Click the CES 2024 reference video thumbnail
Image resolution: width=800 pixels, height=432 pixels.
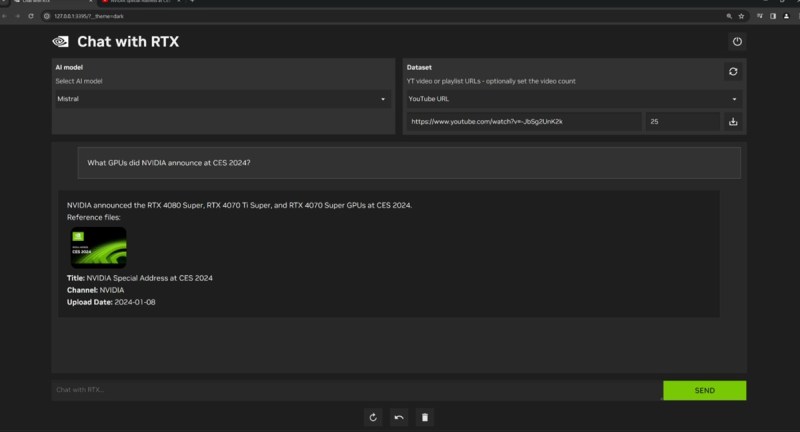(98, 247)
